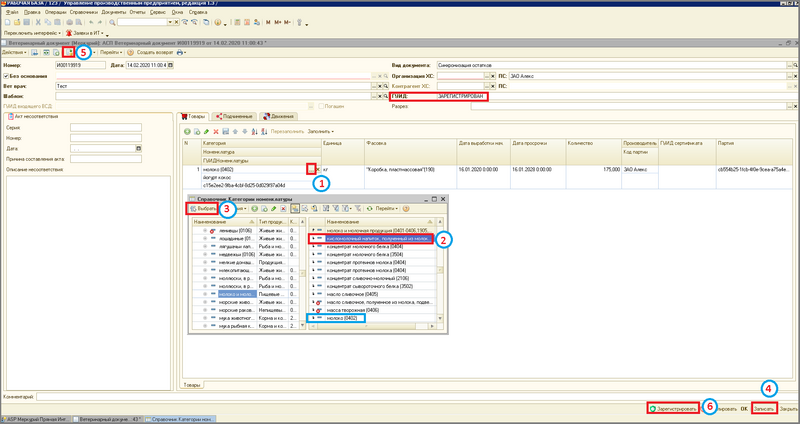The height and width of the screenshot is (424, 800).
Task: Click the Redo arrow in main toolbar
Action: tap(99, 22)
